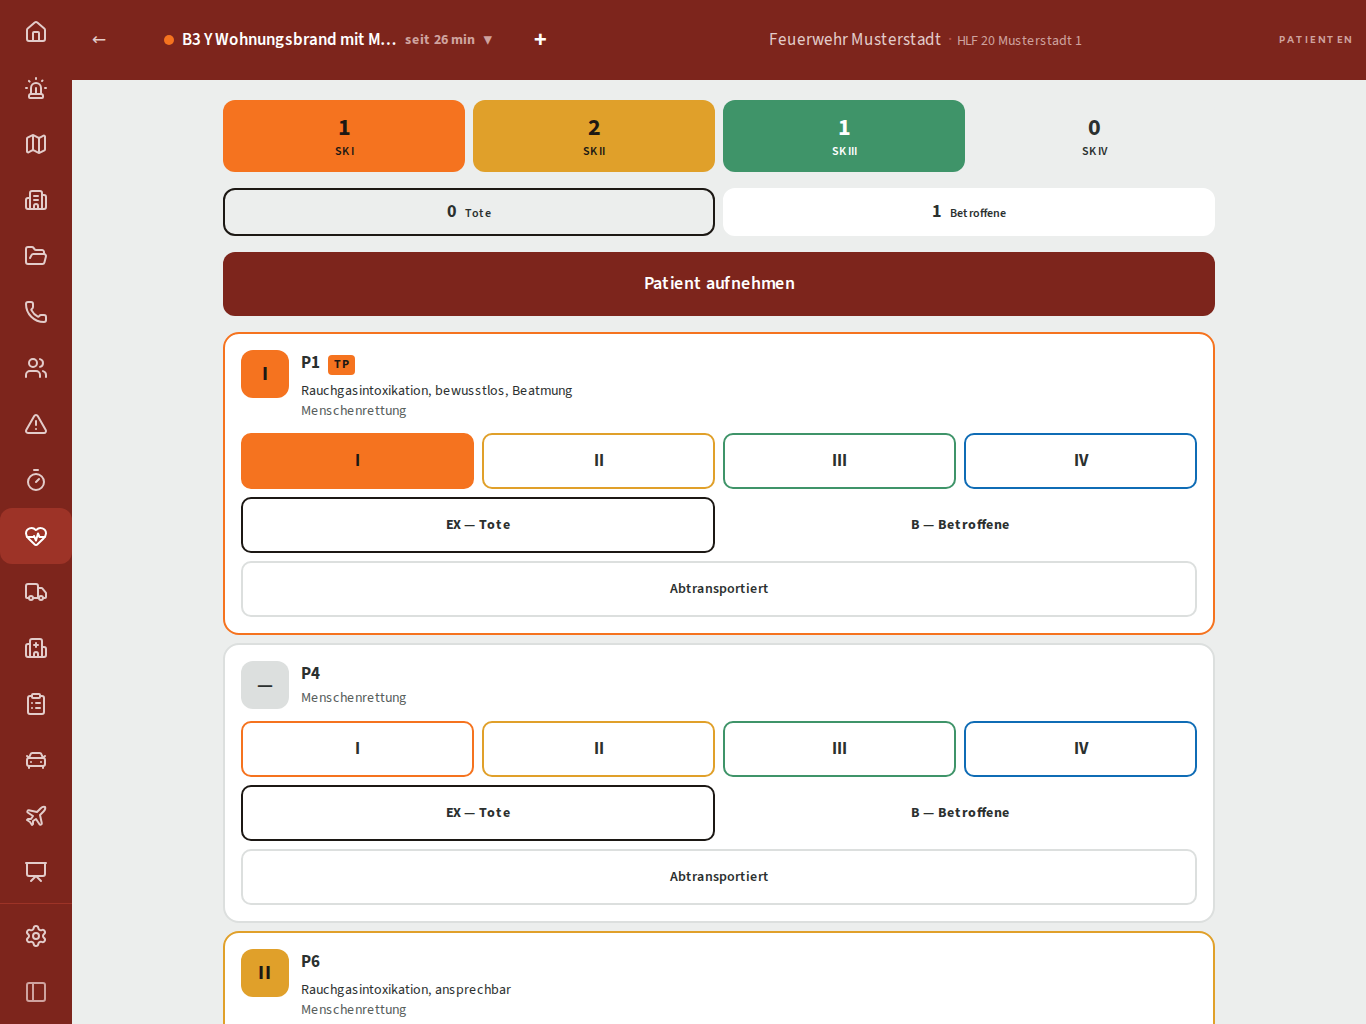Screen dimensions: 1366x1024
Task: Open the warning triangle icon in sidebar
Action: 36,424
